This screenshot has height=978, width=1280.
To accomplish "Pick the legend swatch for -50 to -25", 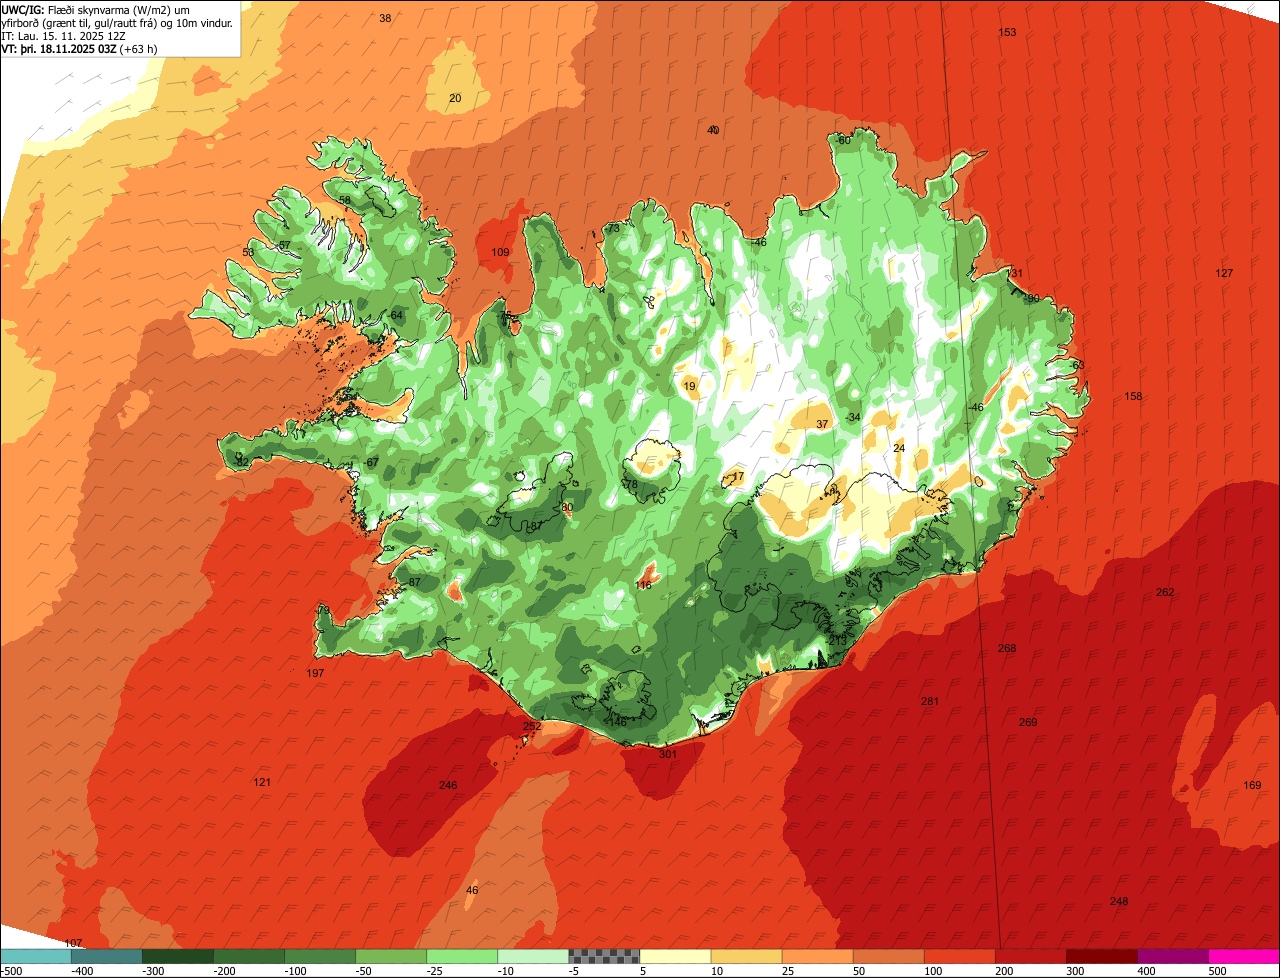I will coord(391,956).
